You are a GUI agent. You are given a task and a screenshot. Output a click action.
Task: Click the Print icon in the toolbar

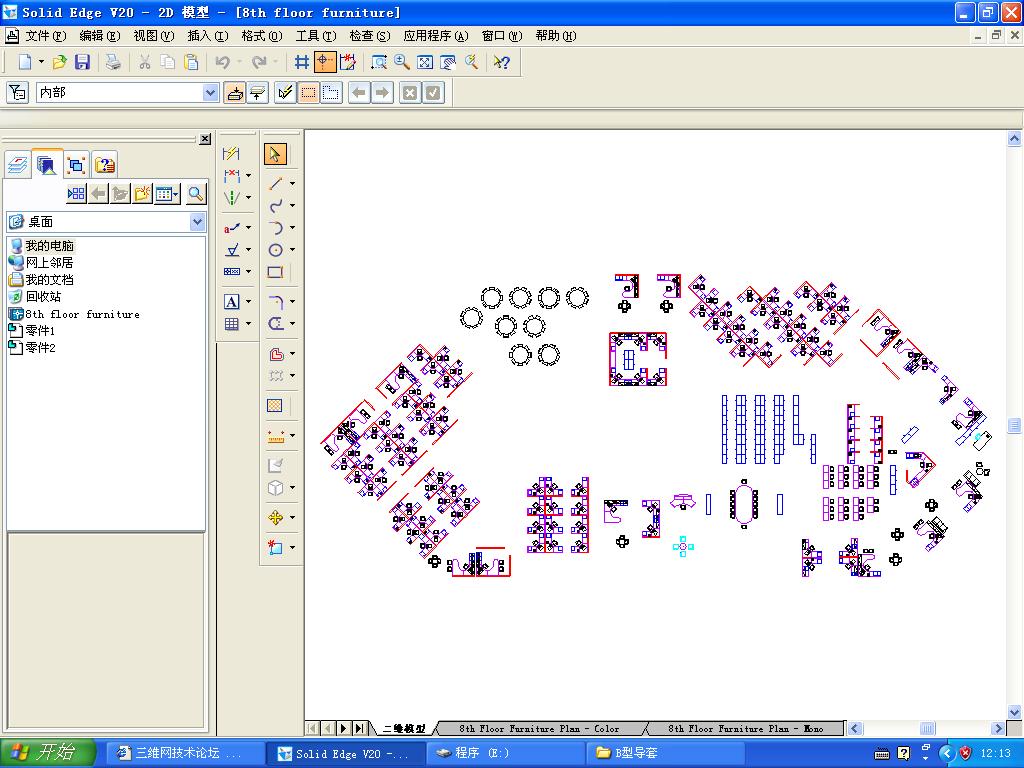click(113, 62)
